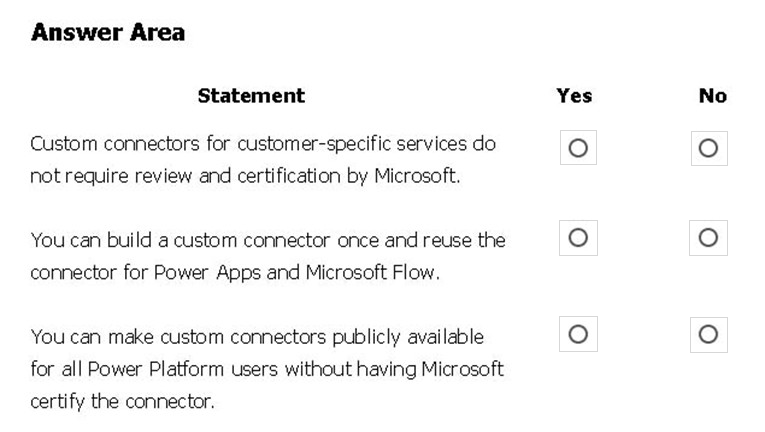Click the line beginning 'Custom connectors for customer-specific'
The width and height of the screenshot is (765, 432).
pos(263,144)
